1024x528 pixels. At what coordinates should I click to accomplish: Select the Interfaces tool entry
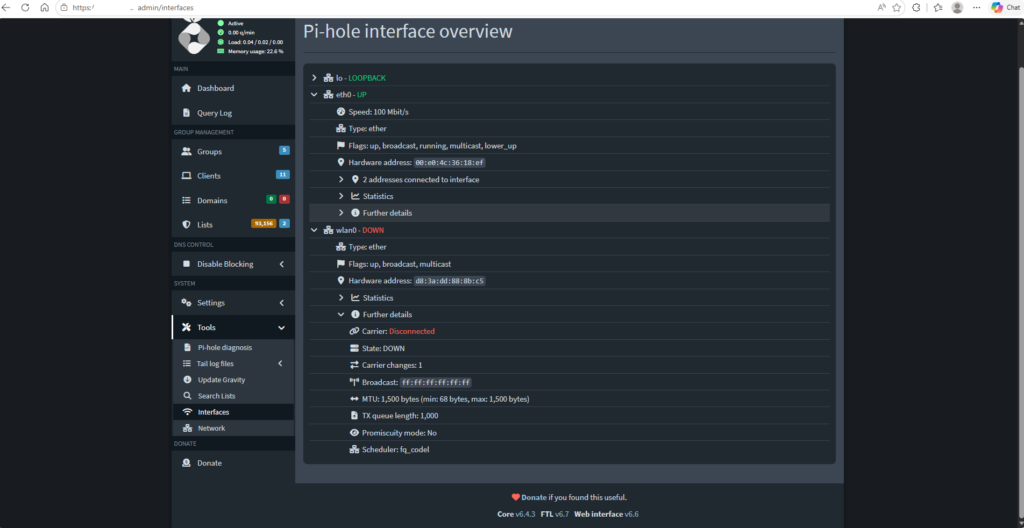232,412
